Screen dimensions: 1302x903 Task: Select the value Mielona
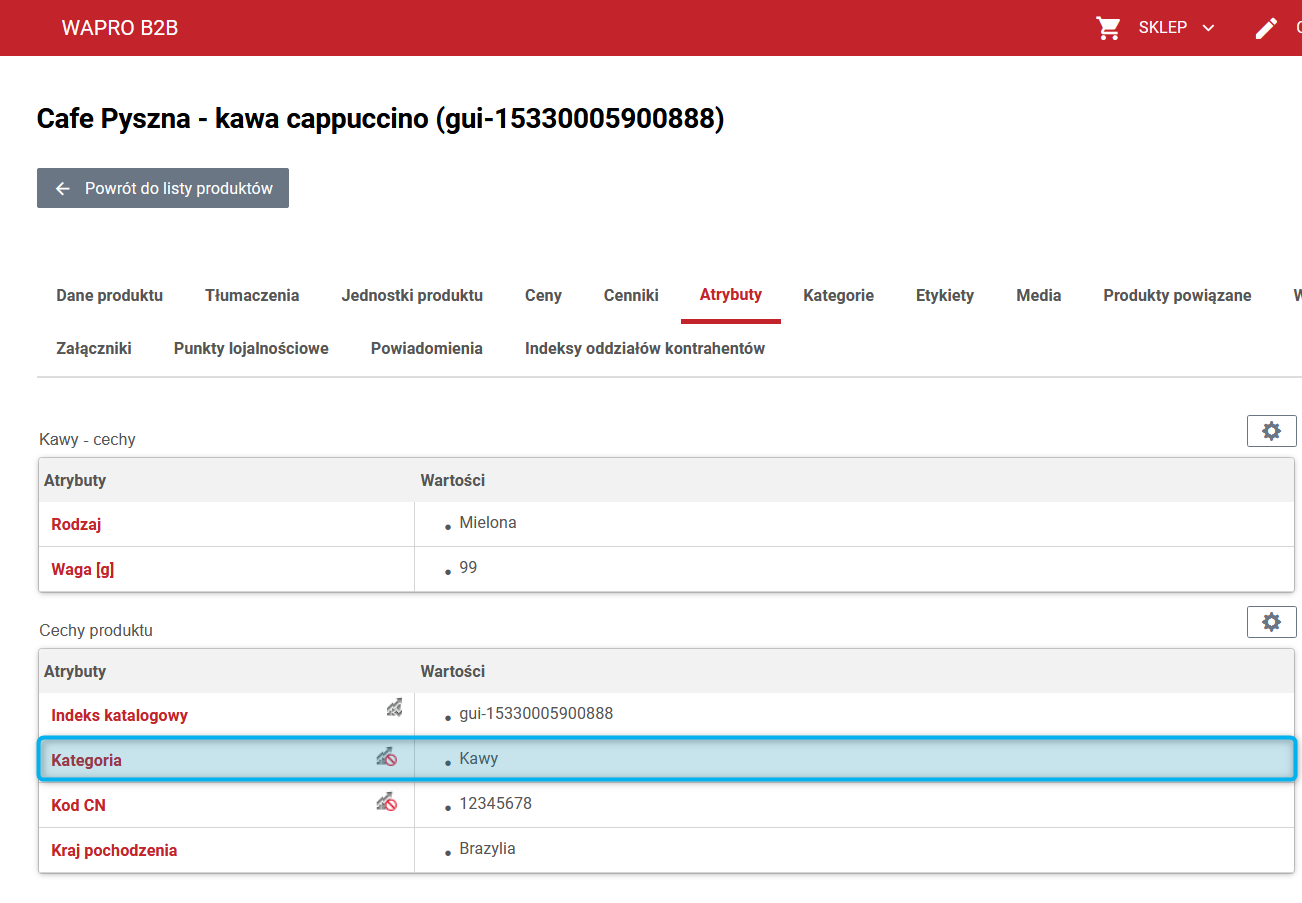pos(488,522)
